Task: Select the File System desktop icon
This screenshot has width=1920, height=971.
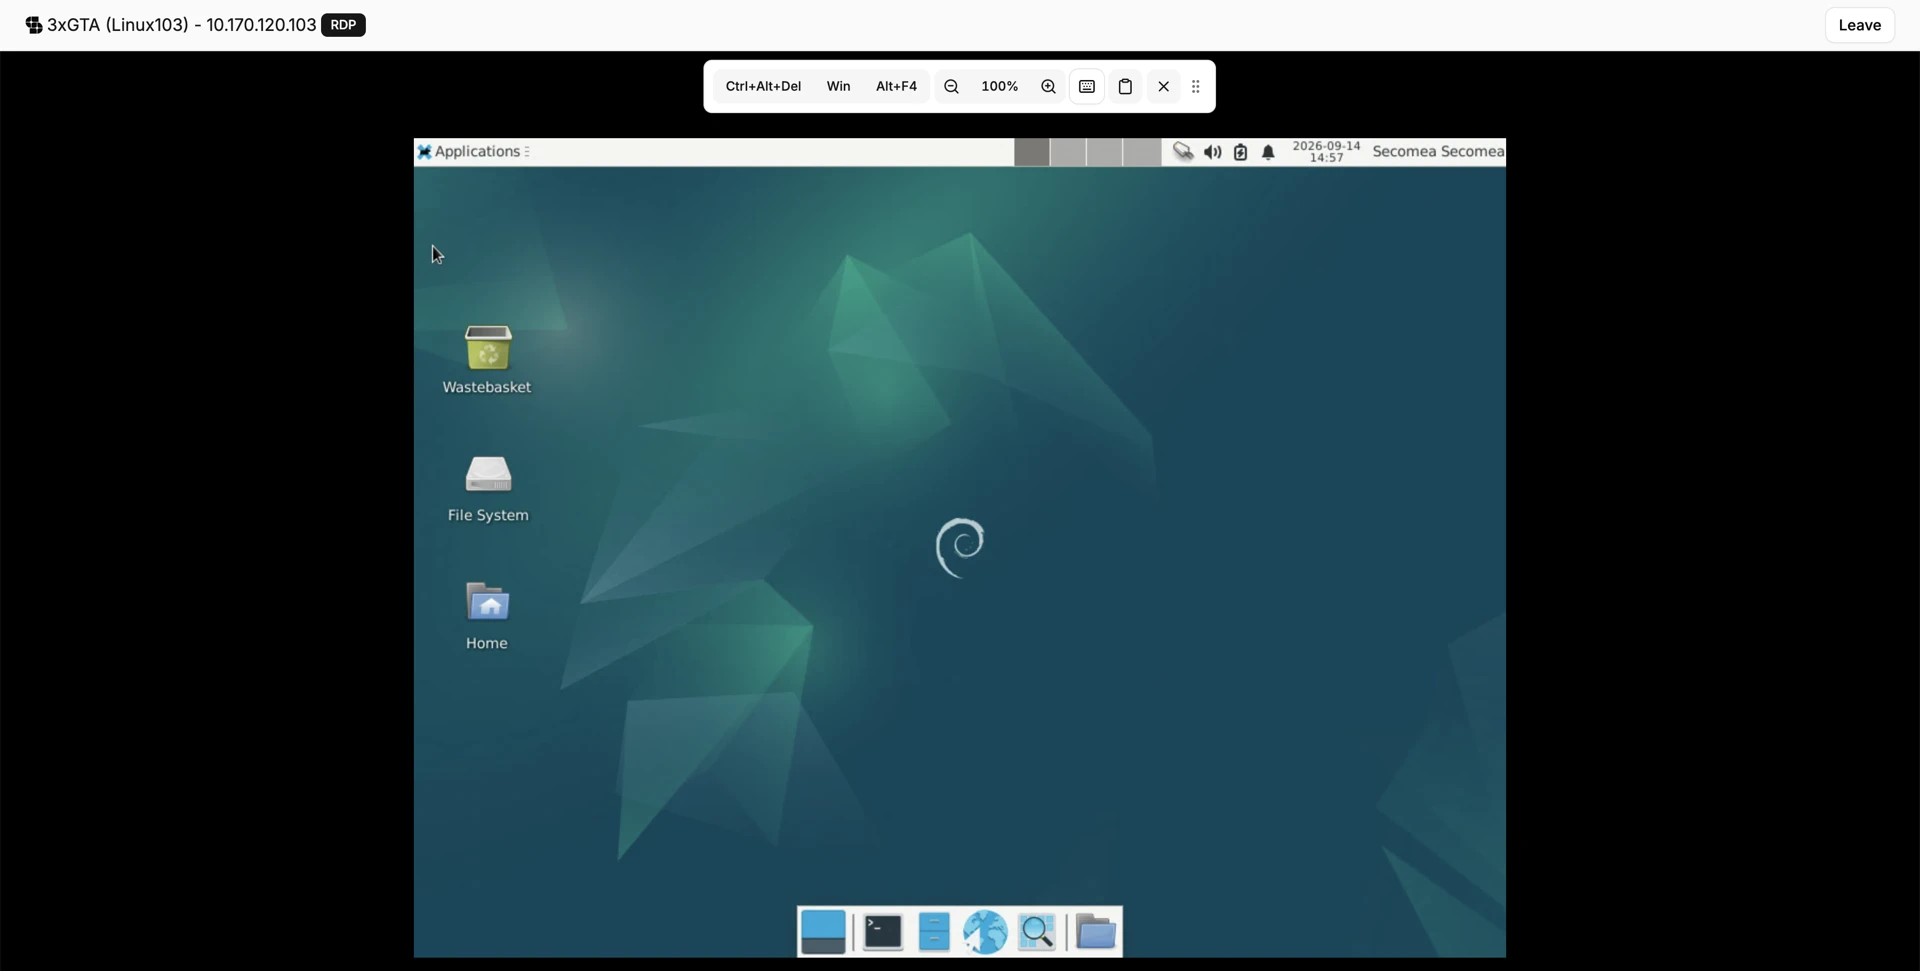Action: (488, 488)
